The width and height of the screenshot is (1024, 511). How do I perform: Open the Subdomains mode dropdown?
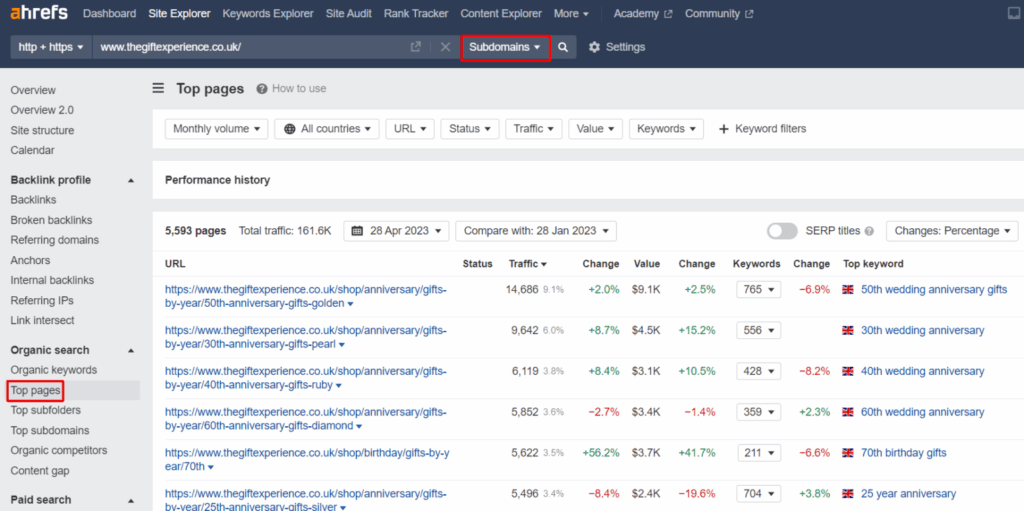[x=505, y=47]
